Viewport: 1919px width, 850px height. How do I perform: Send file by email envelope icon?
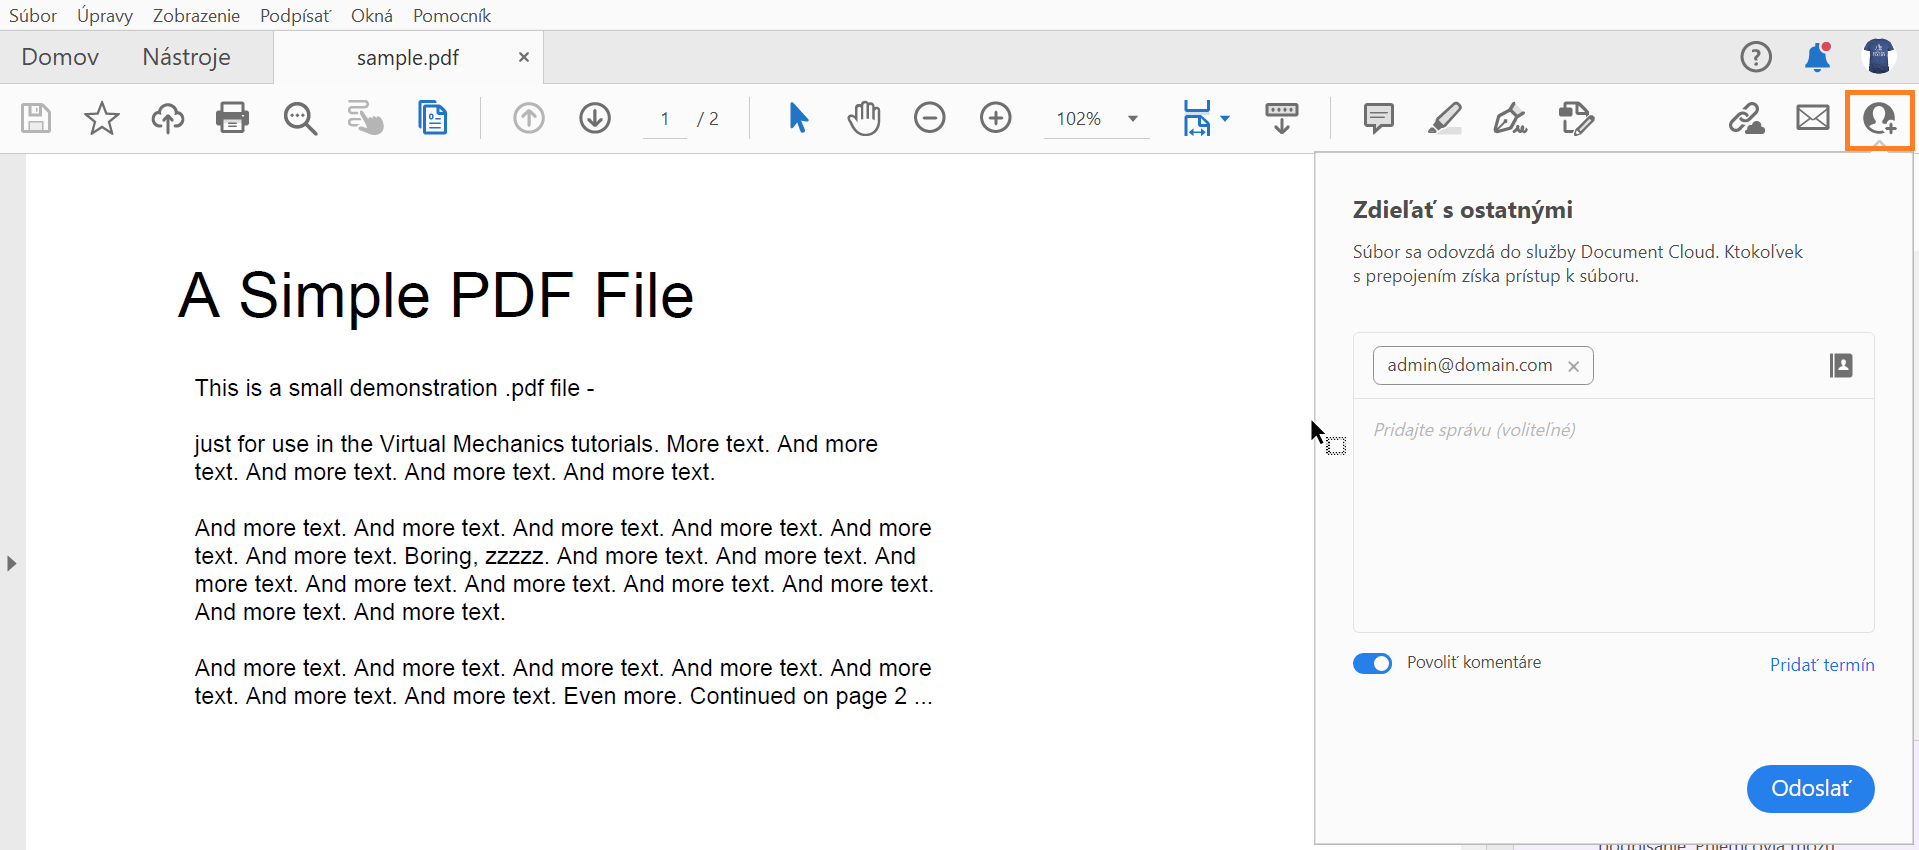pos(1813,118)
